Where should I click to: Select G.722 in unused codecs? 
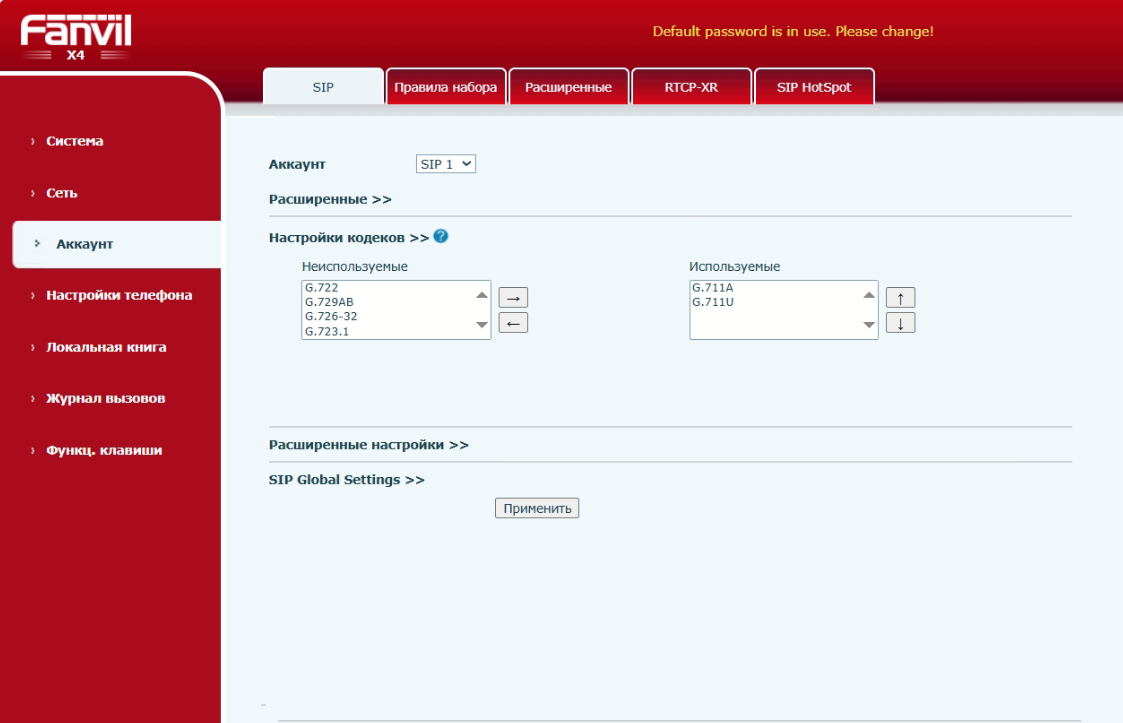(x=322, y=288)
